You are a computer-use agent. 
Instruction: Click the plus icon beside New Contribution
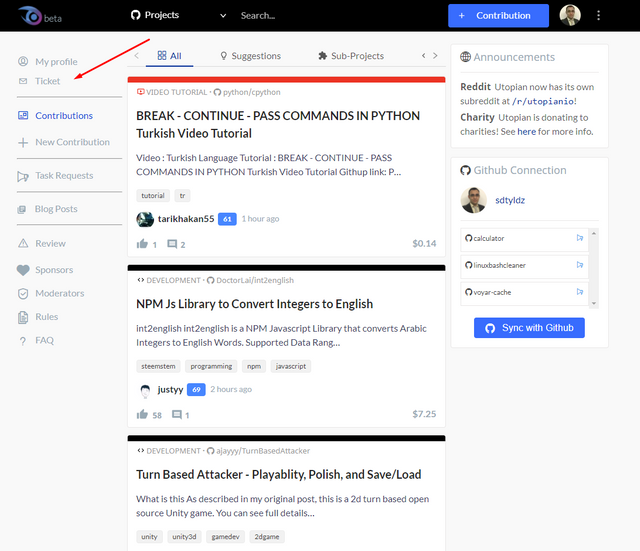click(x=23, y=142)
